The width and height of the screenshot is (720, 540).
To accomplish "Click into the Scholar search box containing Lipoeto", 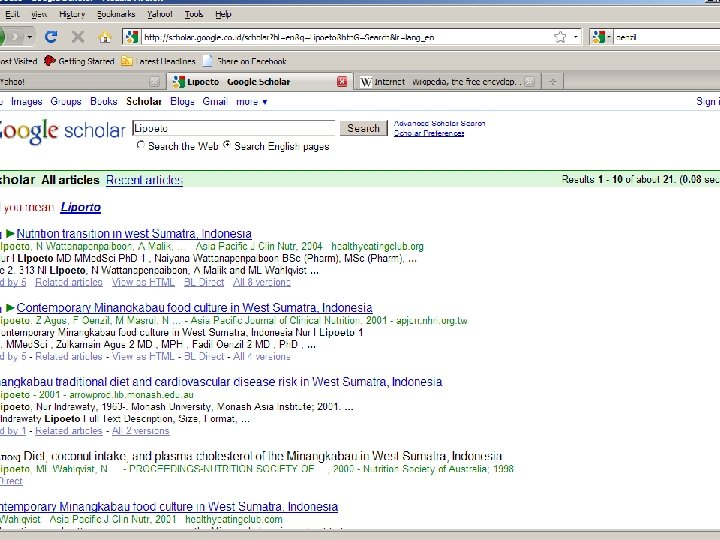I will [x=234, y=128].
